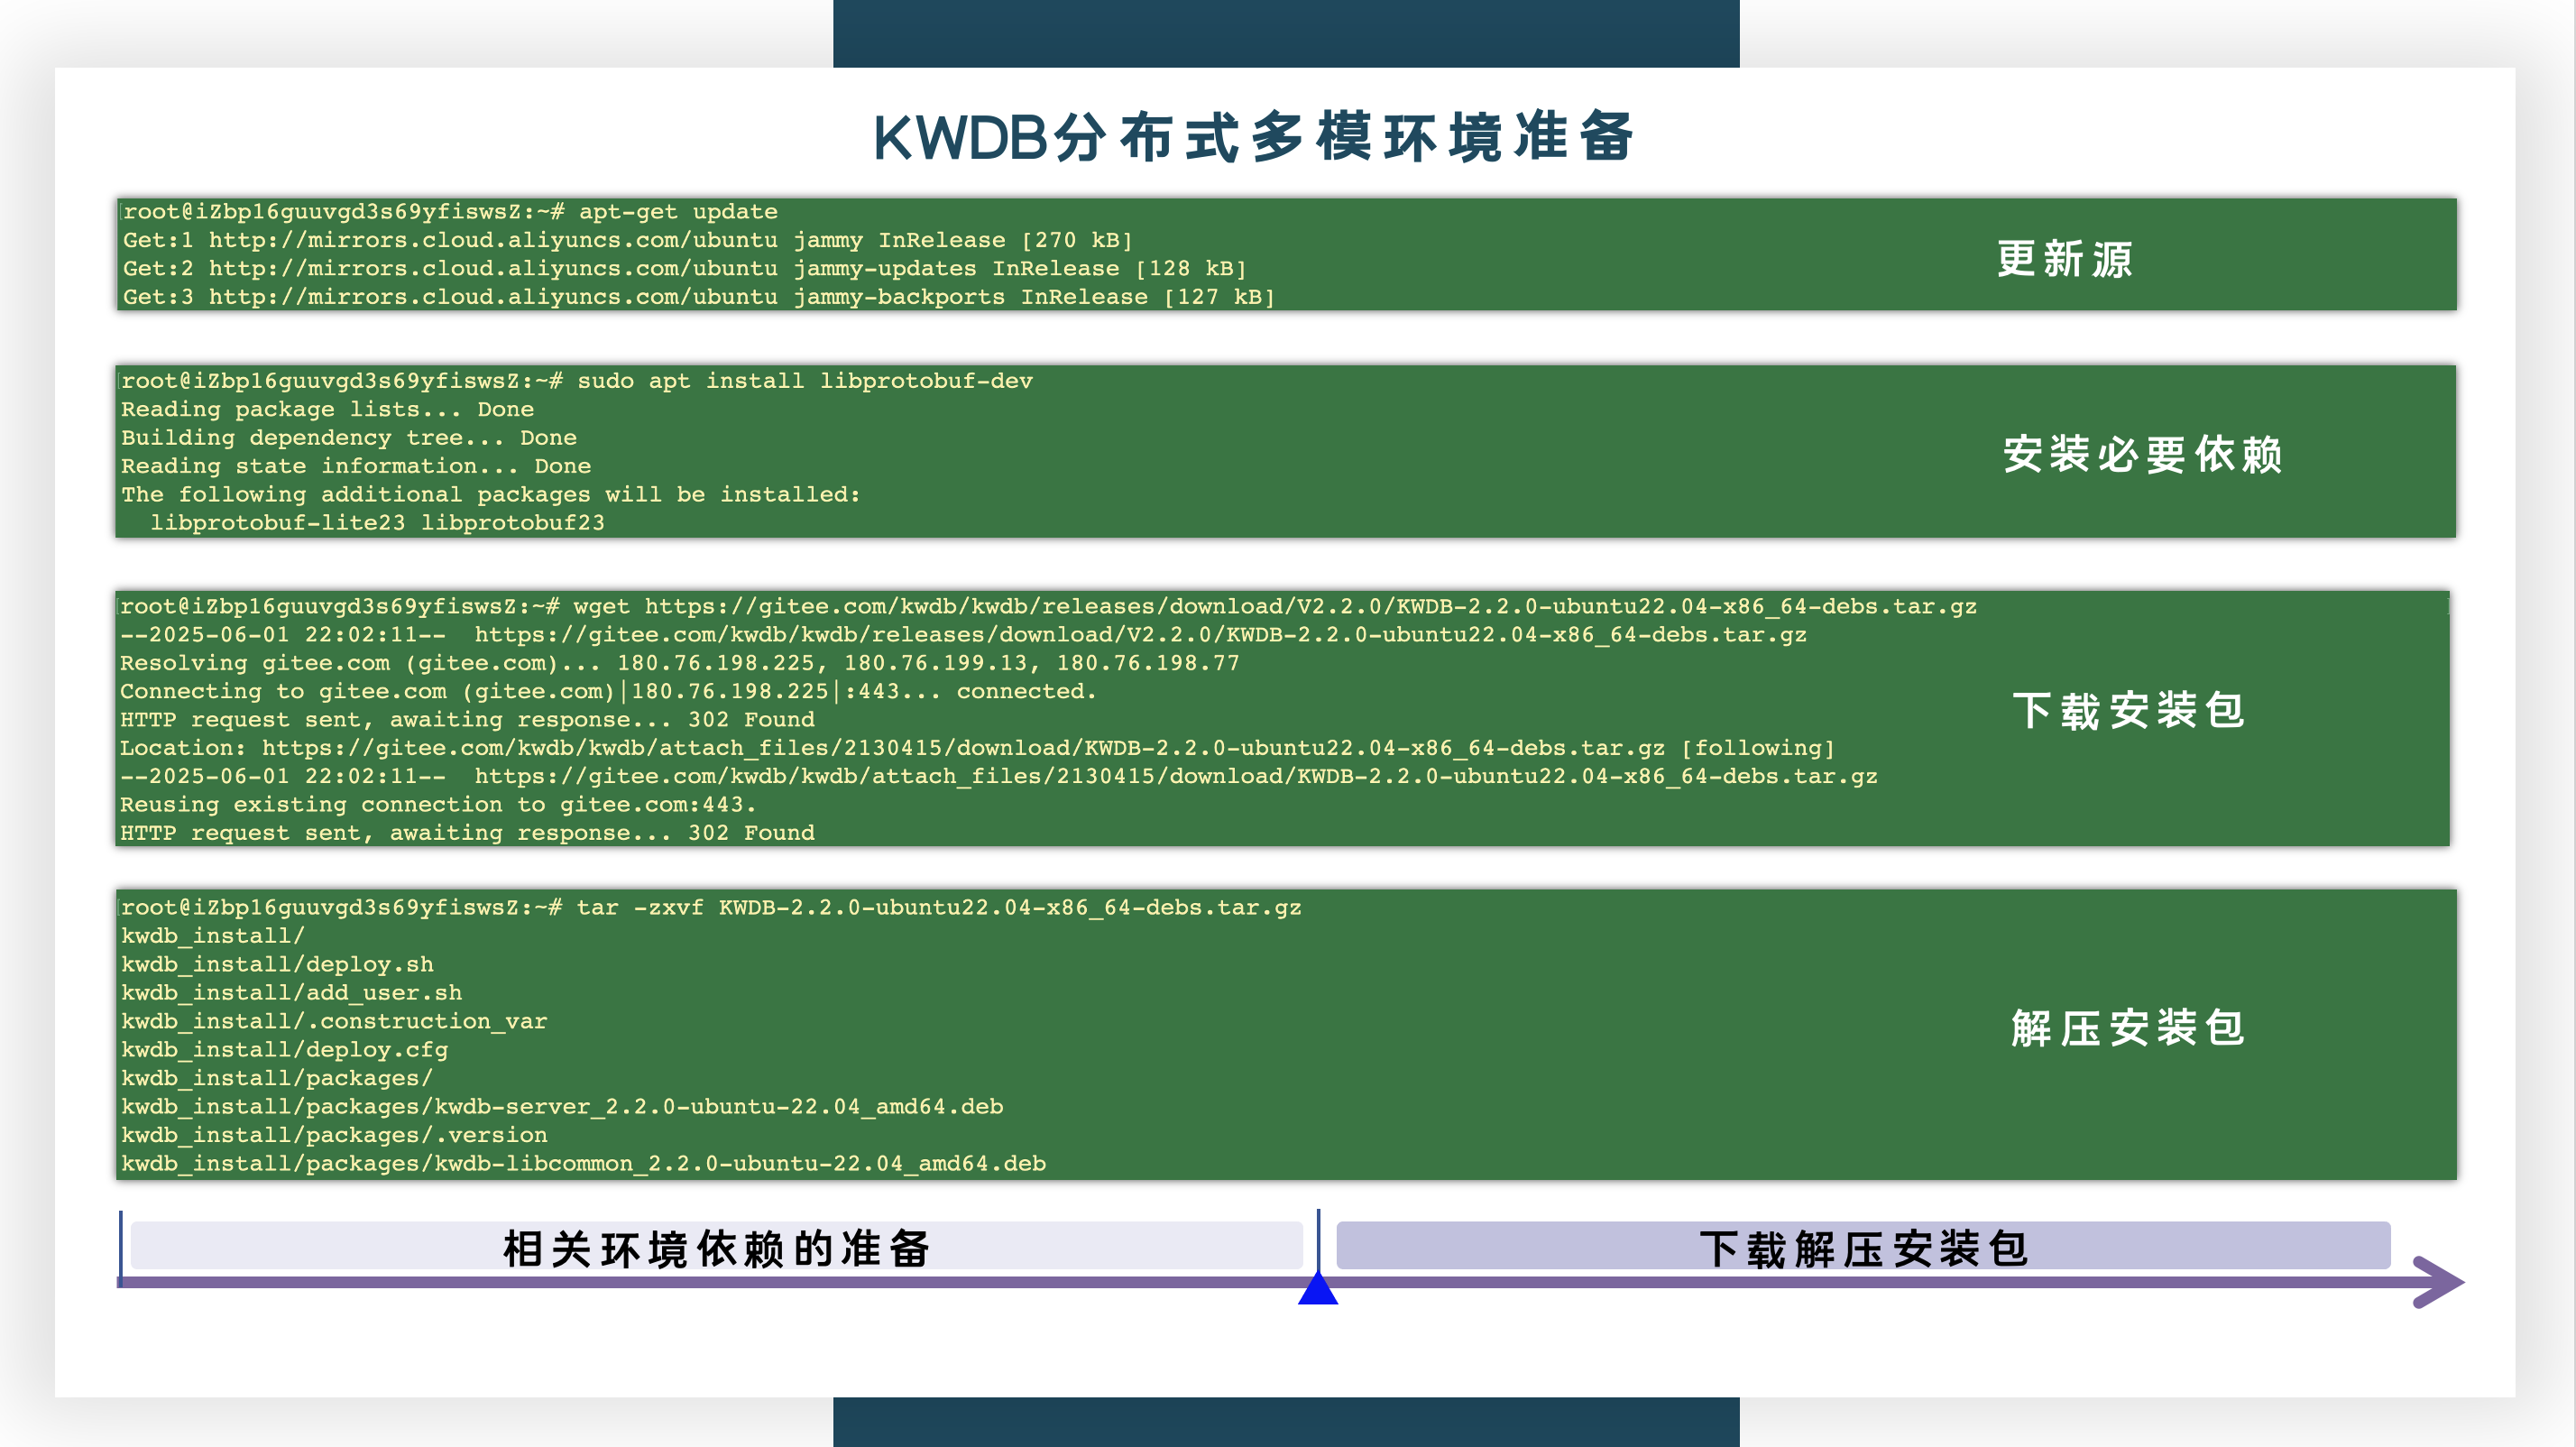The height and width of the screenshot is (1447, 2576).
Task: Select the "Get:1" jammy InRelease line
Action: pyautogui.click(x=627, y=240)
